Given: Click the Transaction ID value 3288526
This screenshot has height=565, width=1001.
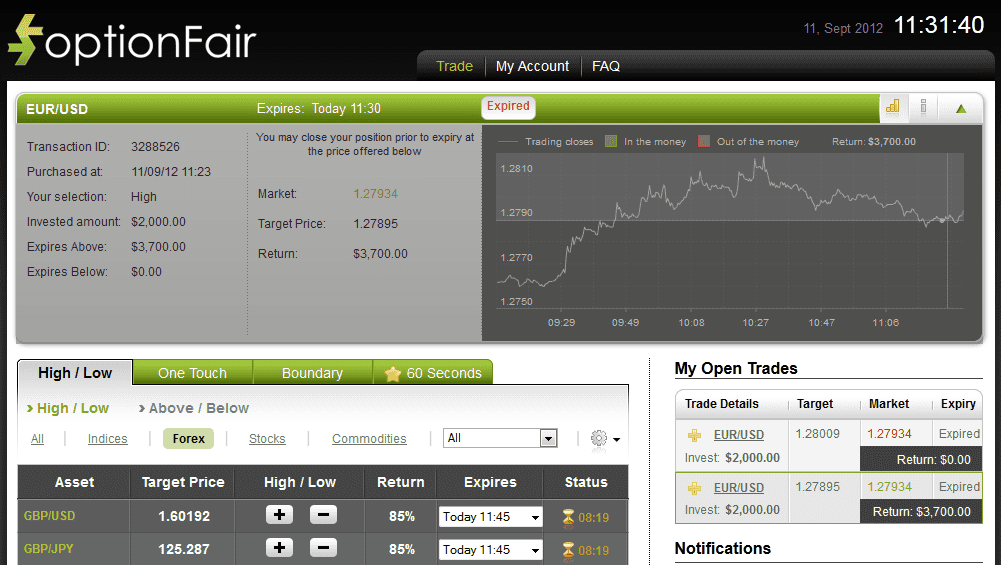Looking at the screenshot, I should pos(155,147).
